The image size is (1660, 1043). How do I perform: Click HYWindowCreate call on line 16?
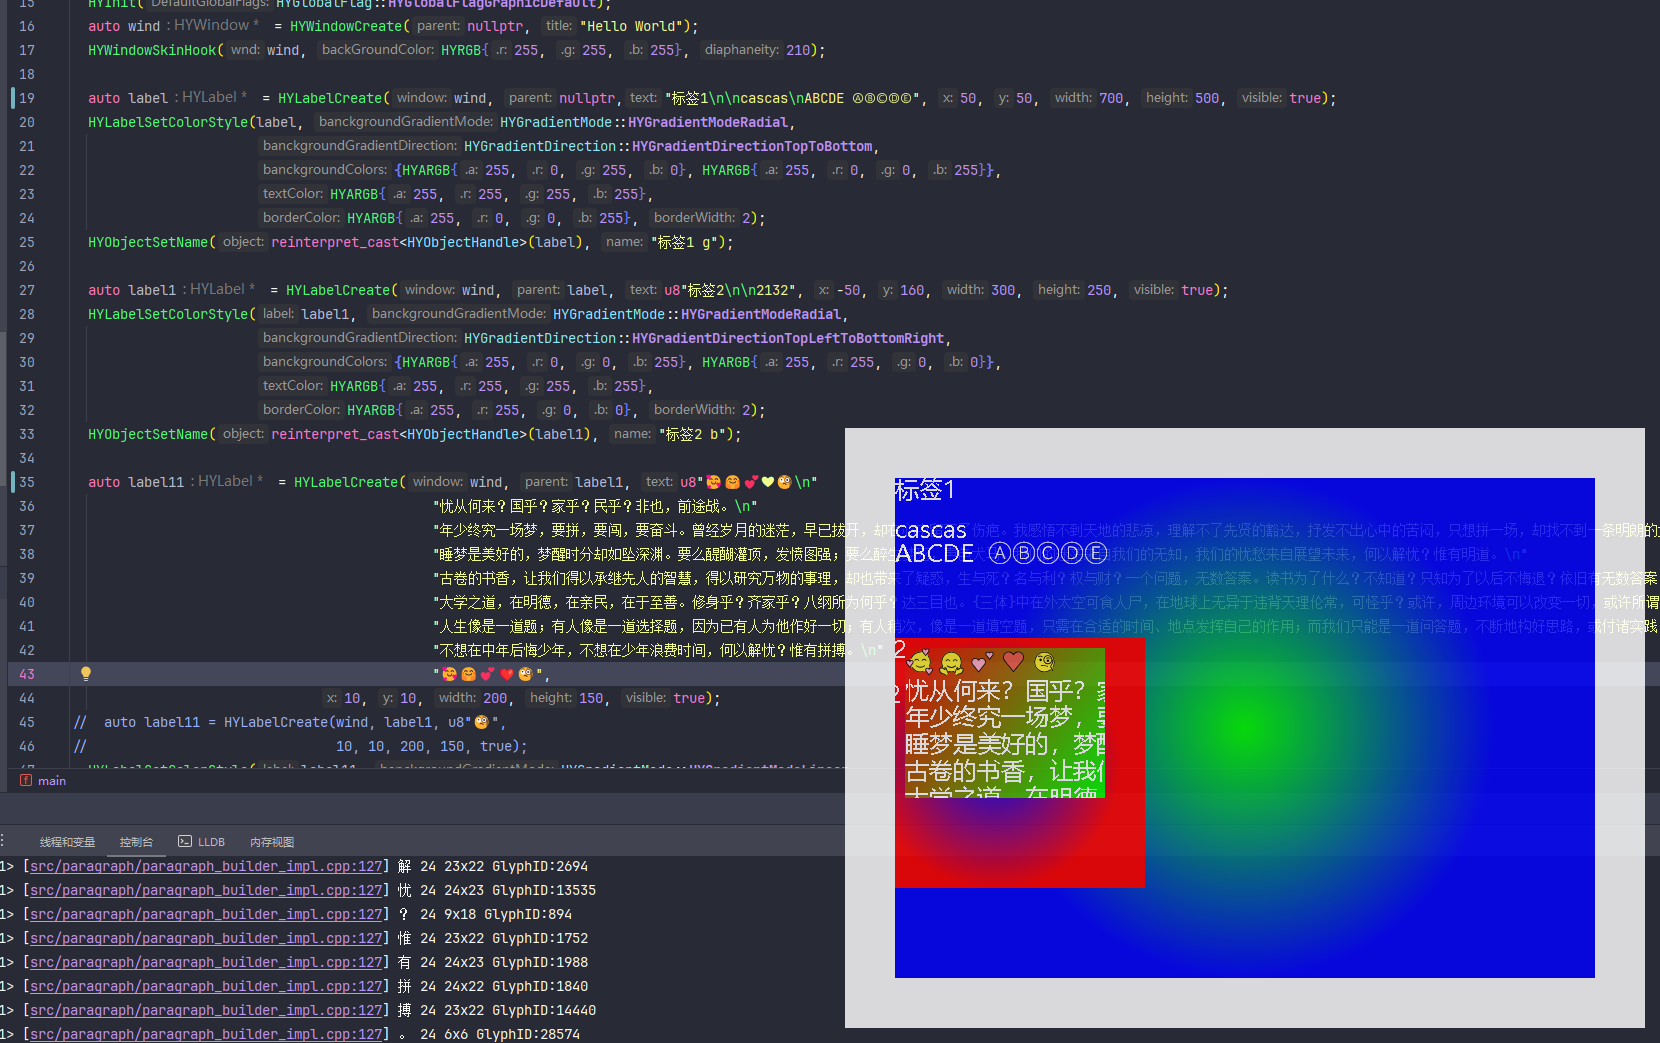click(x=346, y=26)
